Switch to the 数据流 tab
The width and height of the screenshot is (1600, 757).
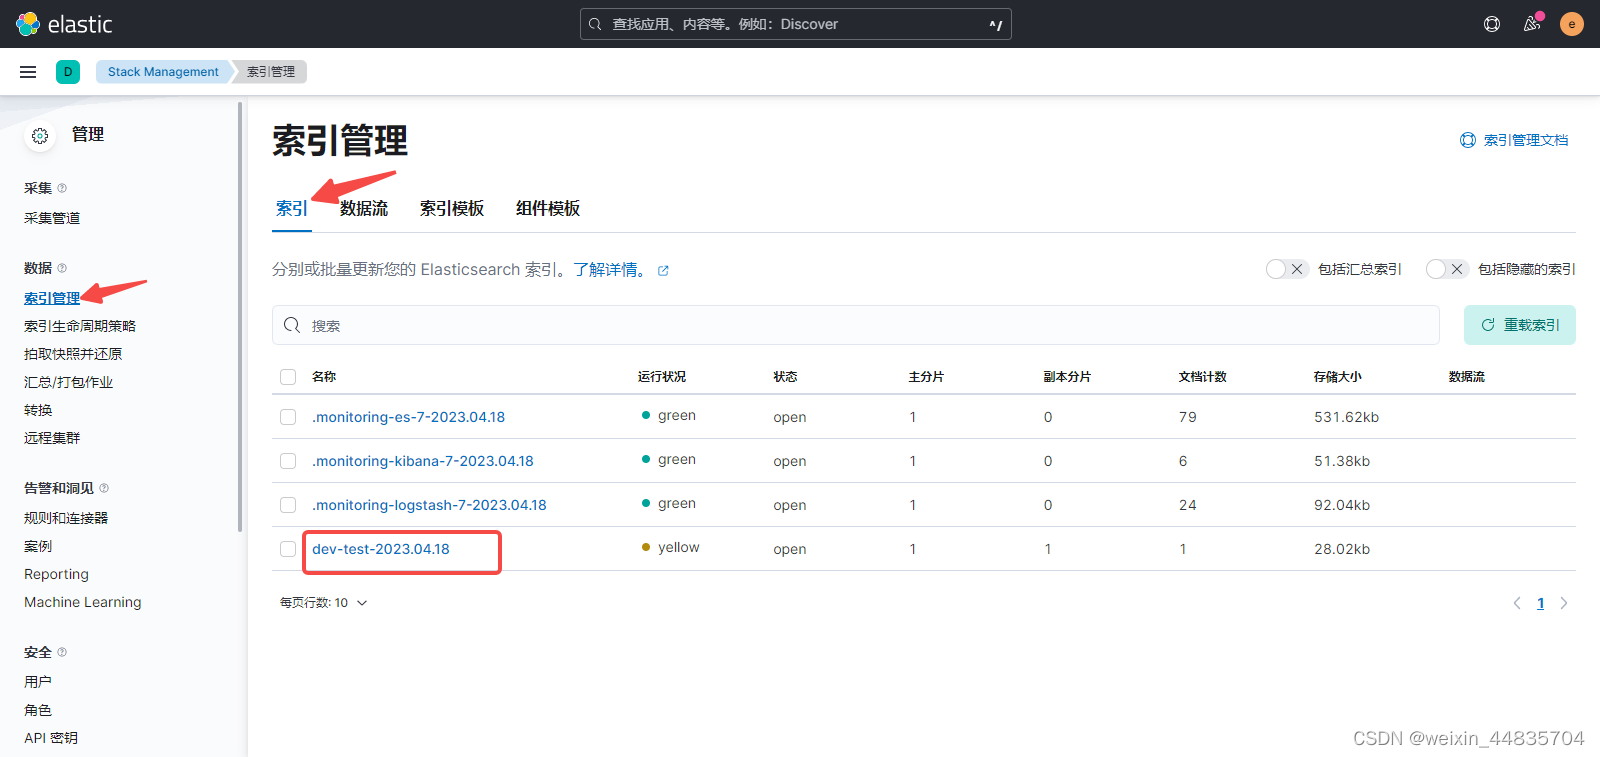pyautogui.click(x=364, y=208)
